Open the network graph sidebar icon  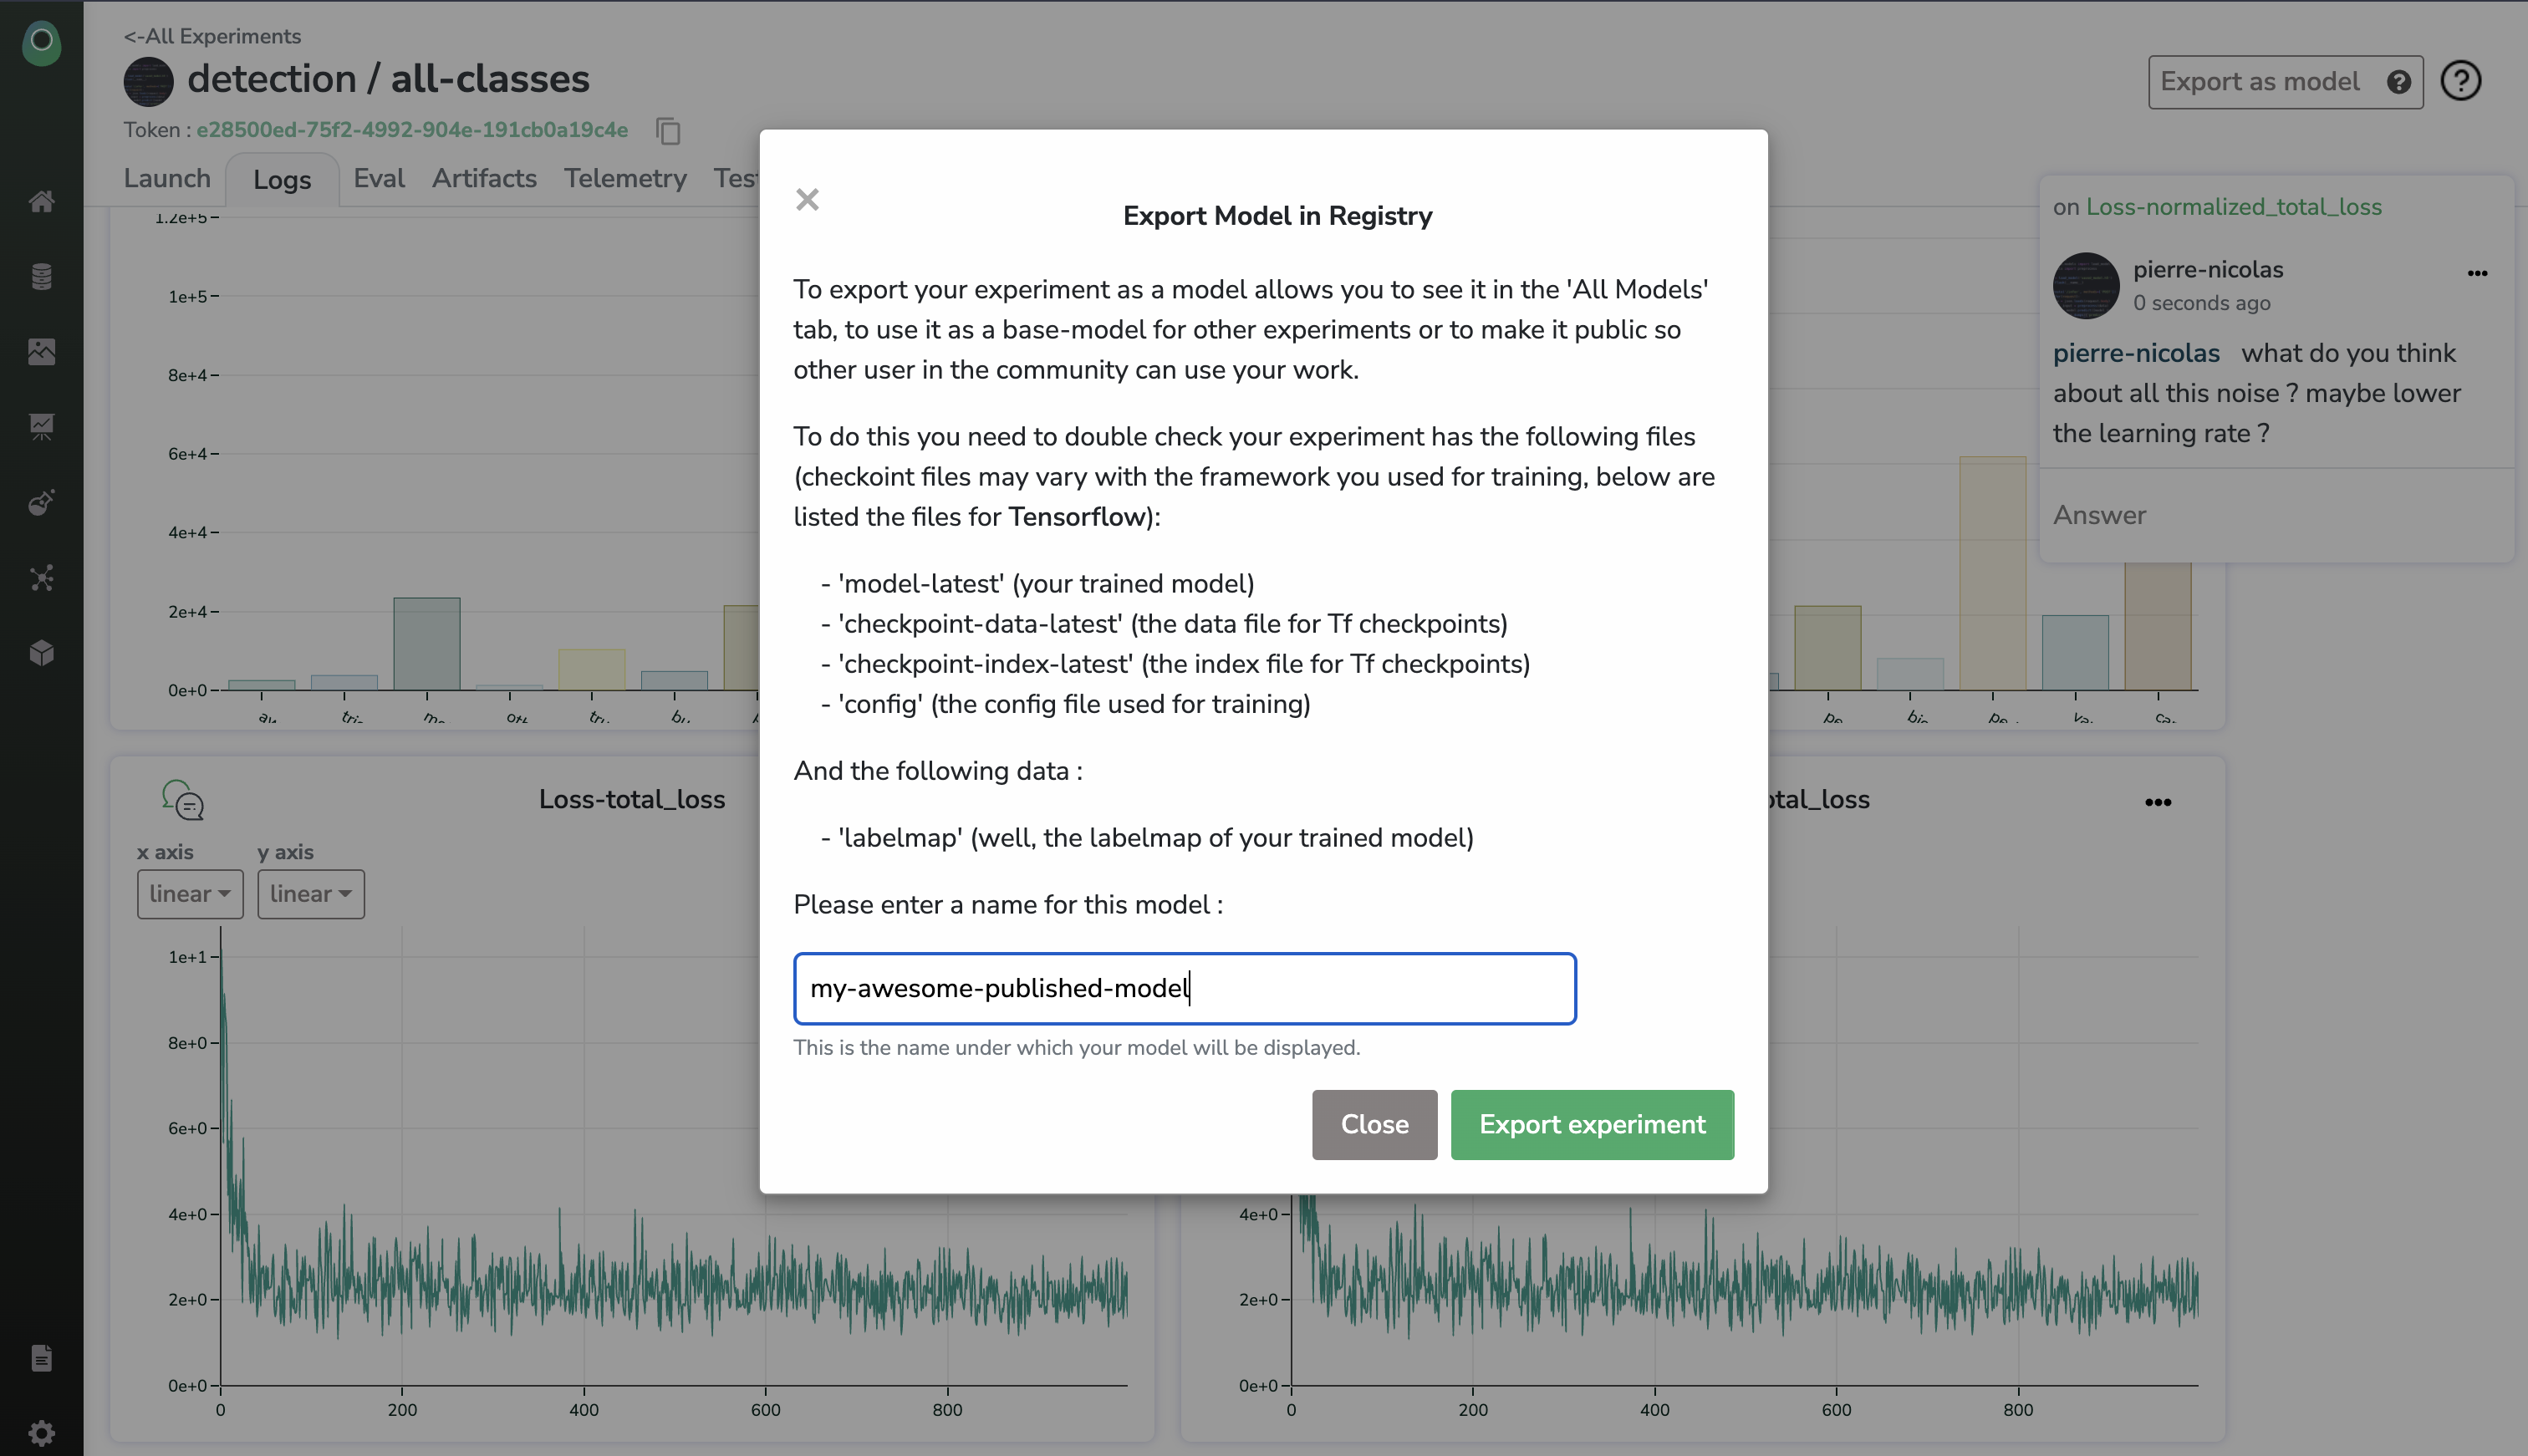click(41, 578)
